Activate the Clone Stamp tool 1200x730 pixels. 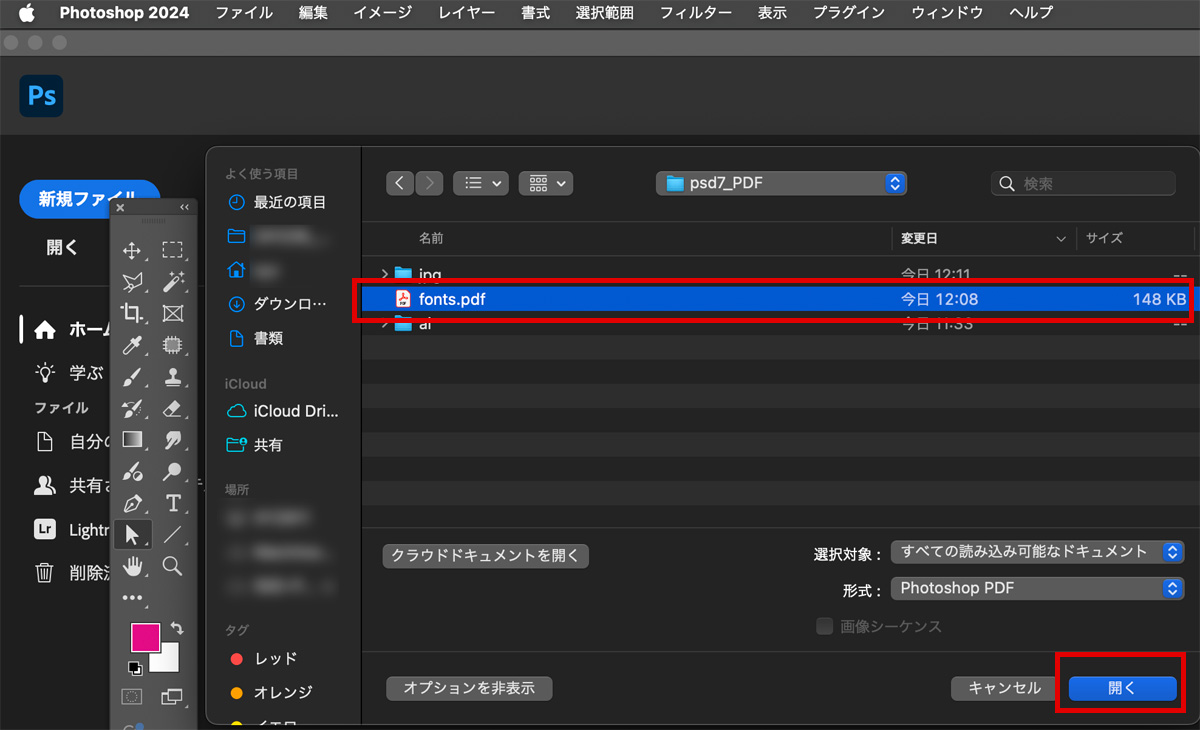(172, 377)
